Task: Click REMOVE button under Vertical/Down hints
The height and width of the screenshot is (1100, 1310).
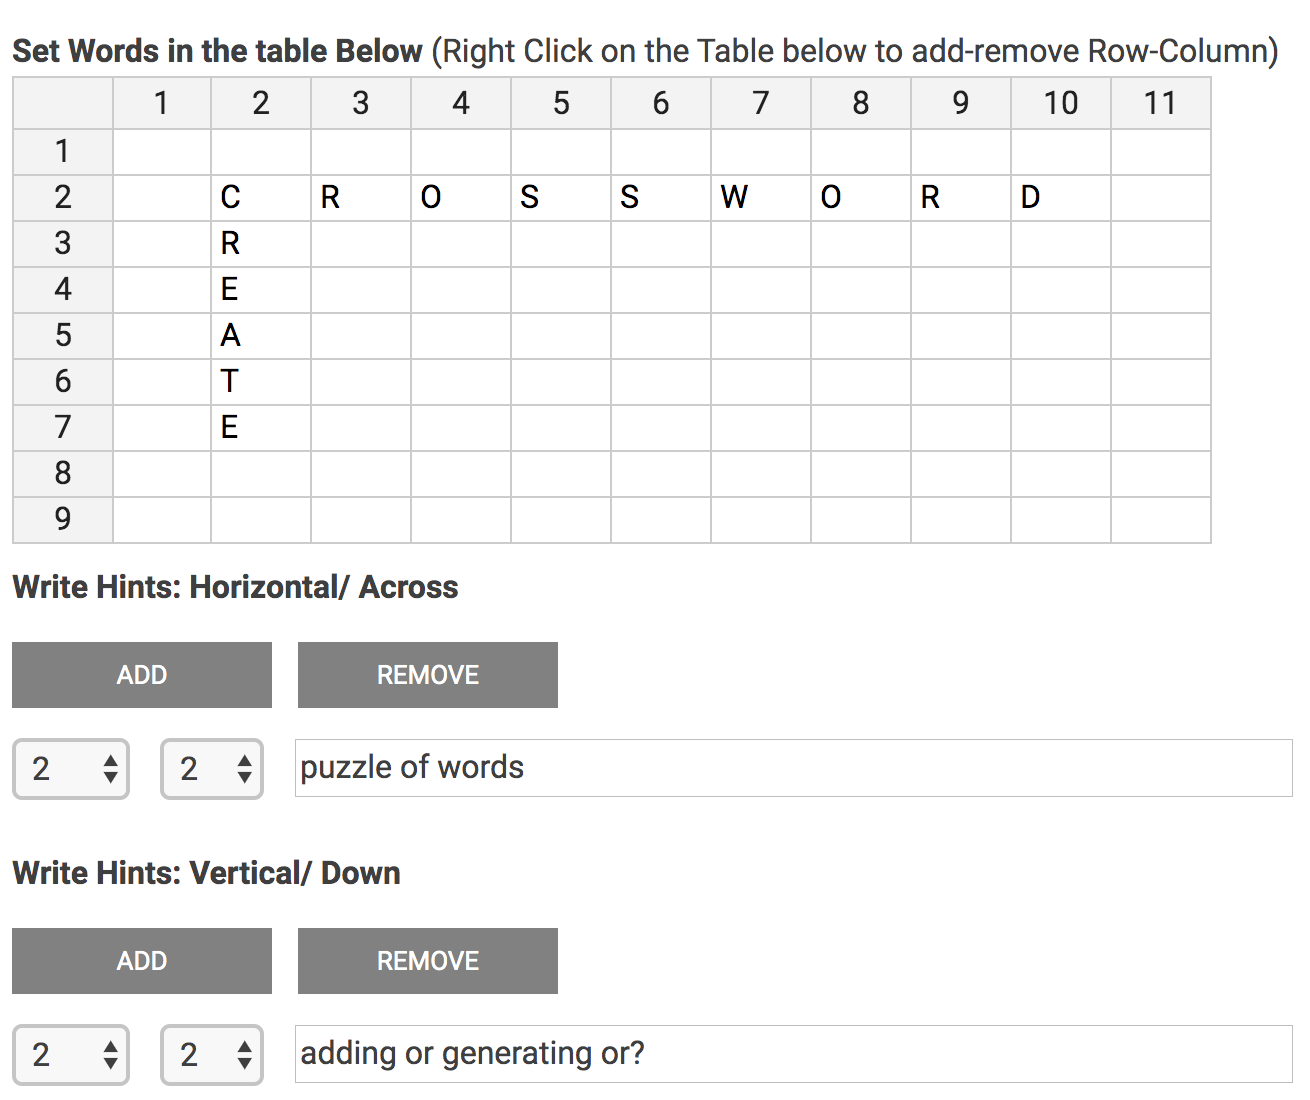Action: tap(428, 961)
